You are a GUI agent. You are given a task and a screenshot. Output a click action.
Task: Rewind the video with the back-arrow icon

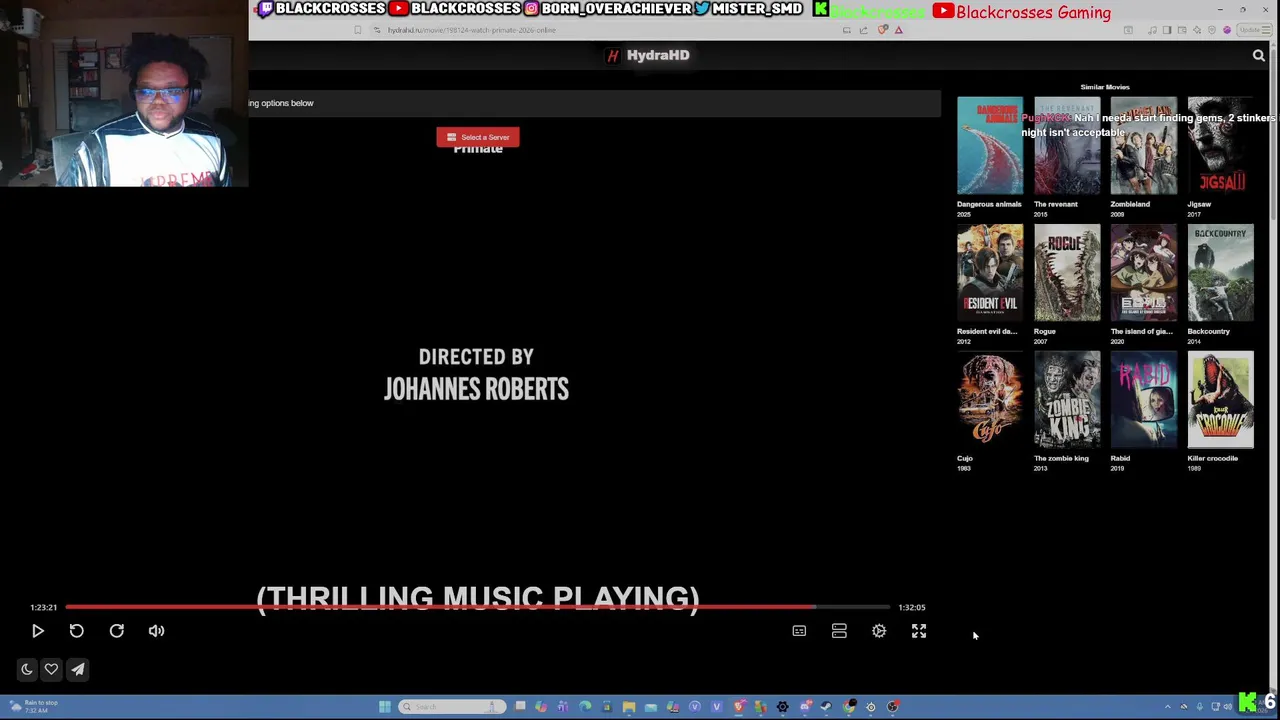coord(77,631)
